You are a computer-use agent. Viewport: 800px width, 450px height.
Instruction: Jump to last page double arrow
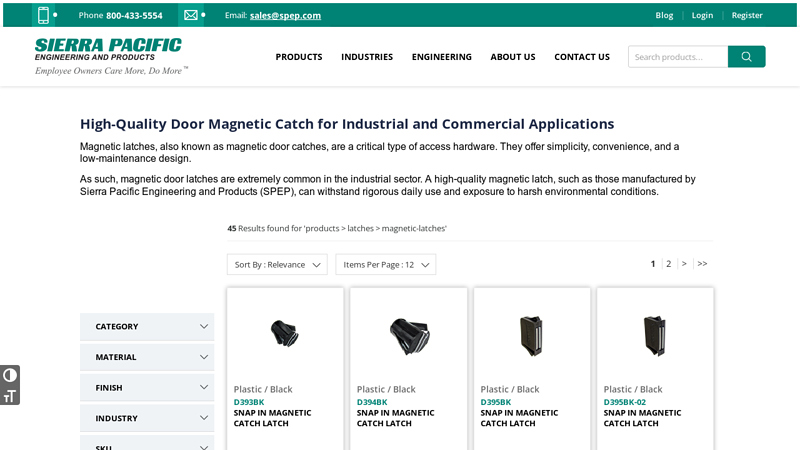pyautogui.click(x=702, y=264)
